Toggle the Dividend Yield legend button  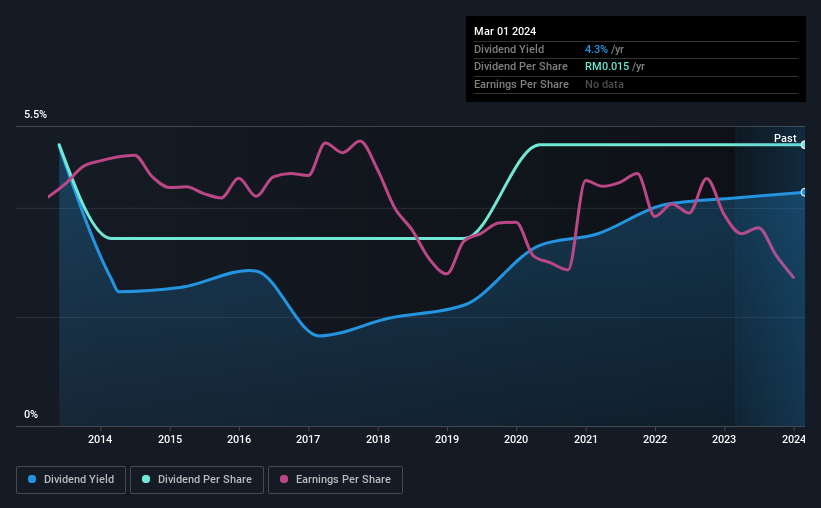[71, 479]
